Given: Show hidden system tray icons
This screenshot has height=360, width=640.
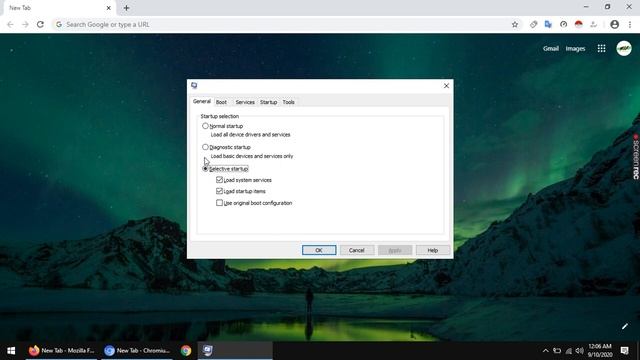Looking at the screenshot, I should [x=545, y=351].
